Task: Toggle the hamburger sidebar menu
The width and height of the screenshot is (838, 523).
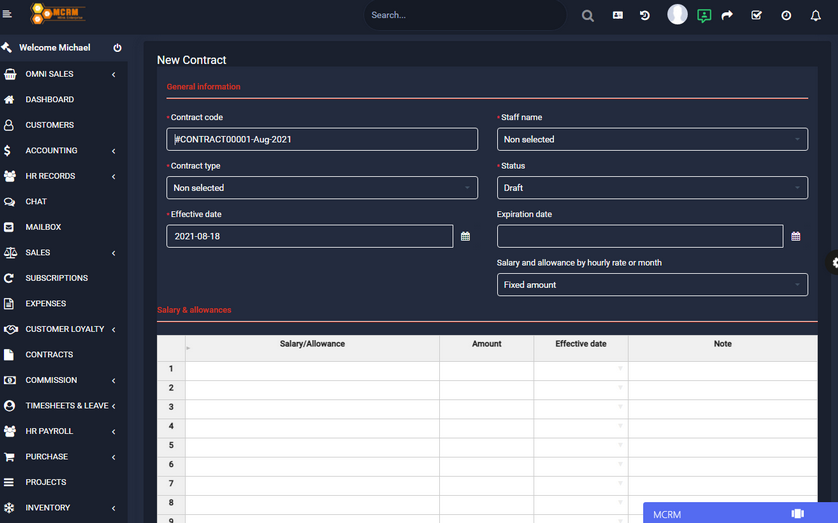Action: click(8, 14)
